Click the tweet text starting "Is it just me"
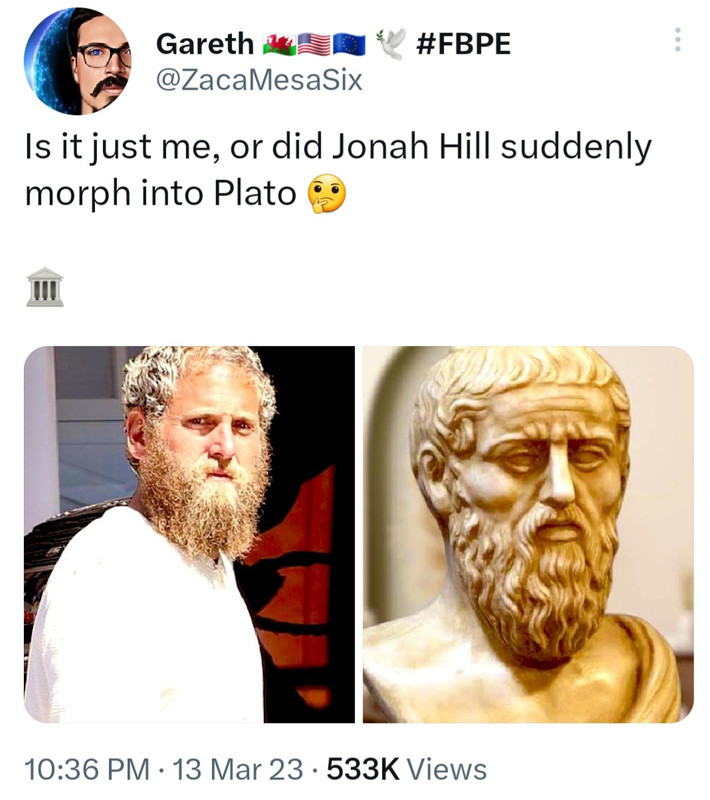This screenshot has width=710, height=800. [339, 172]
